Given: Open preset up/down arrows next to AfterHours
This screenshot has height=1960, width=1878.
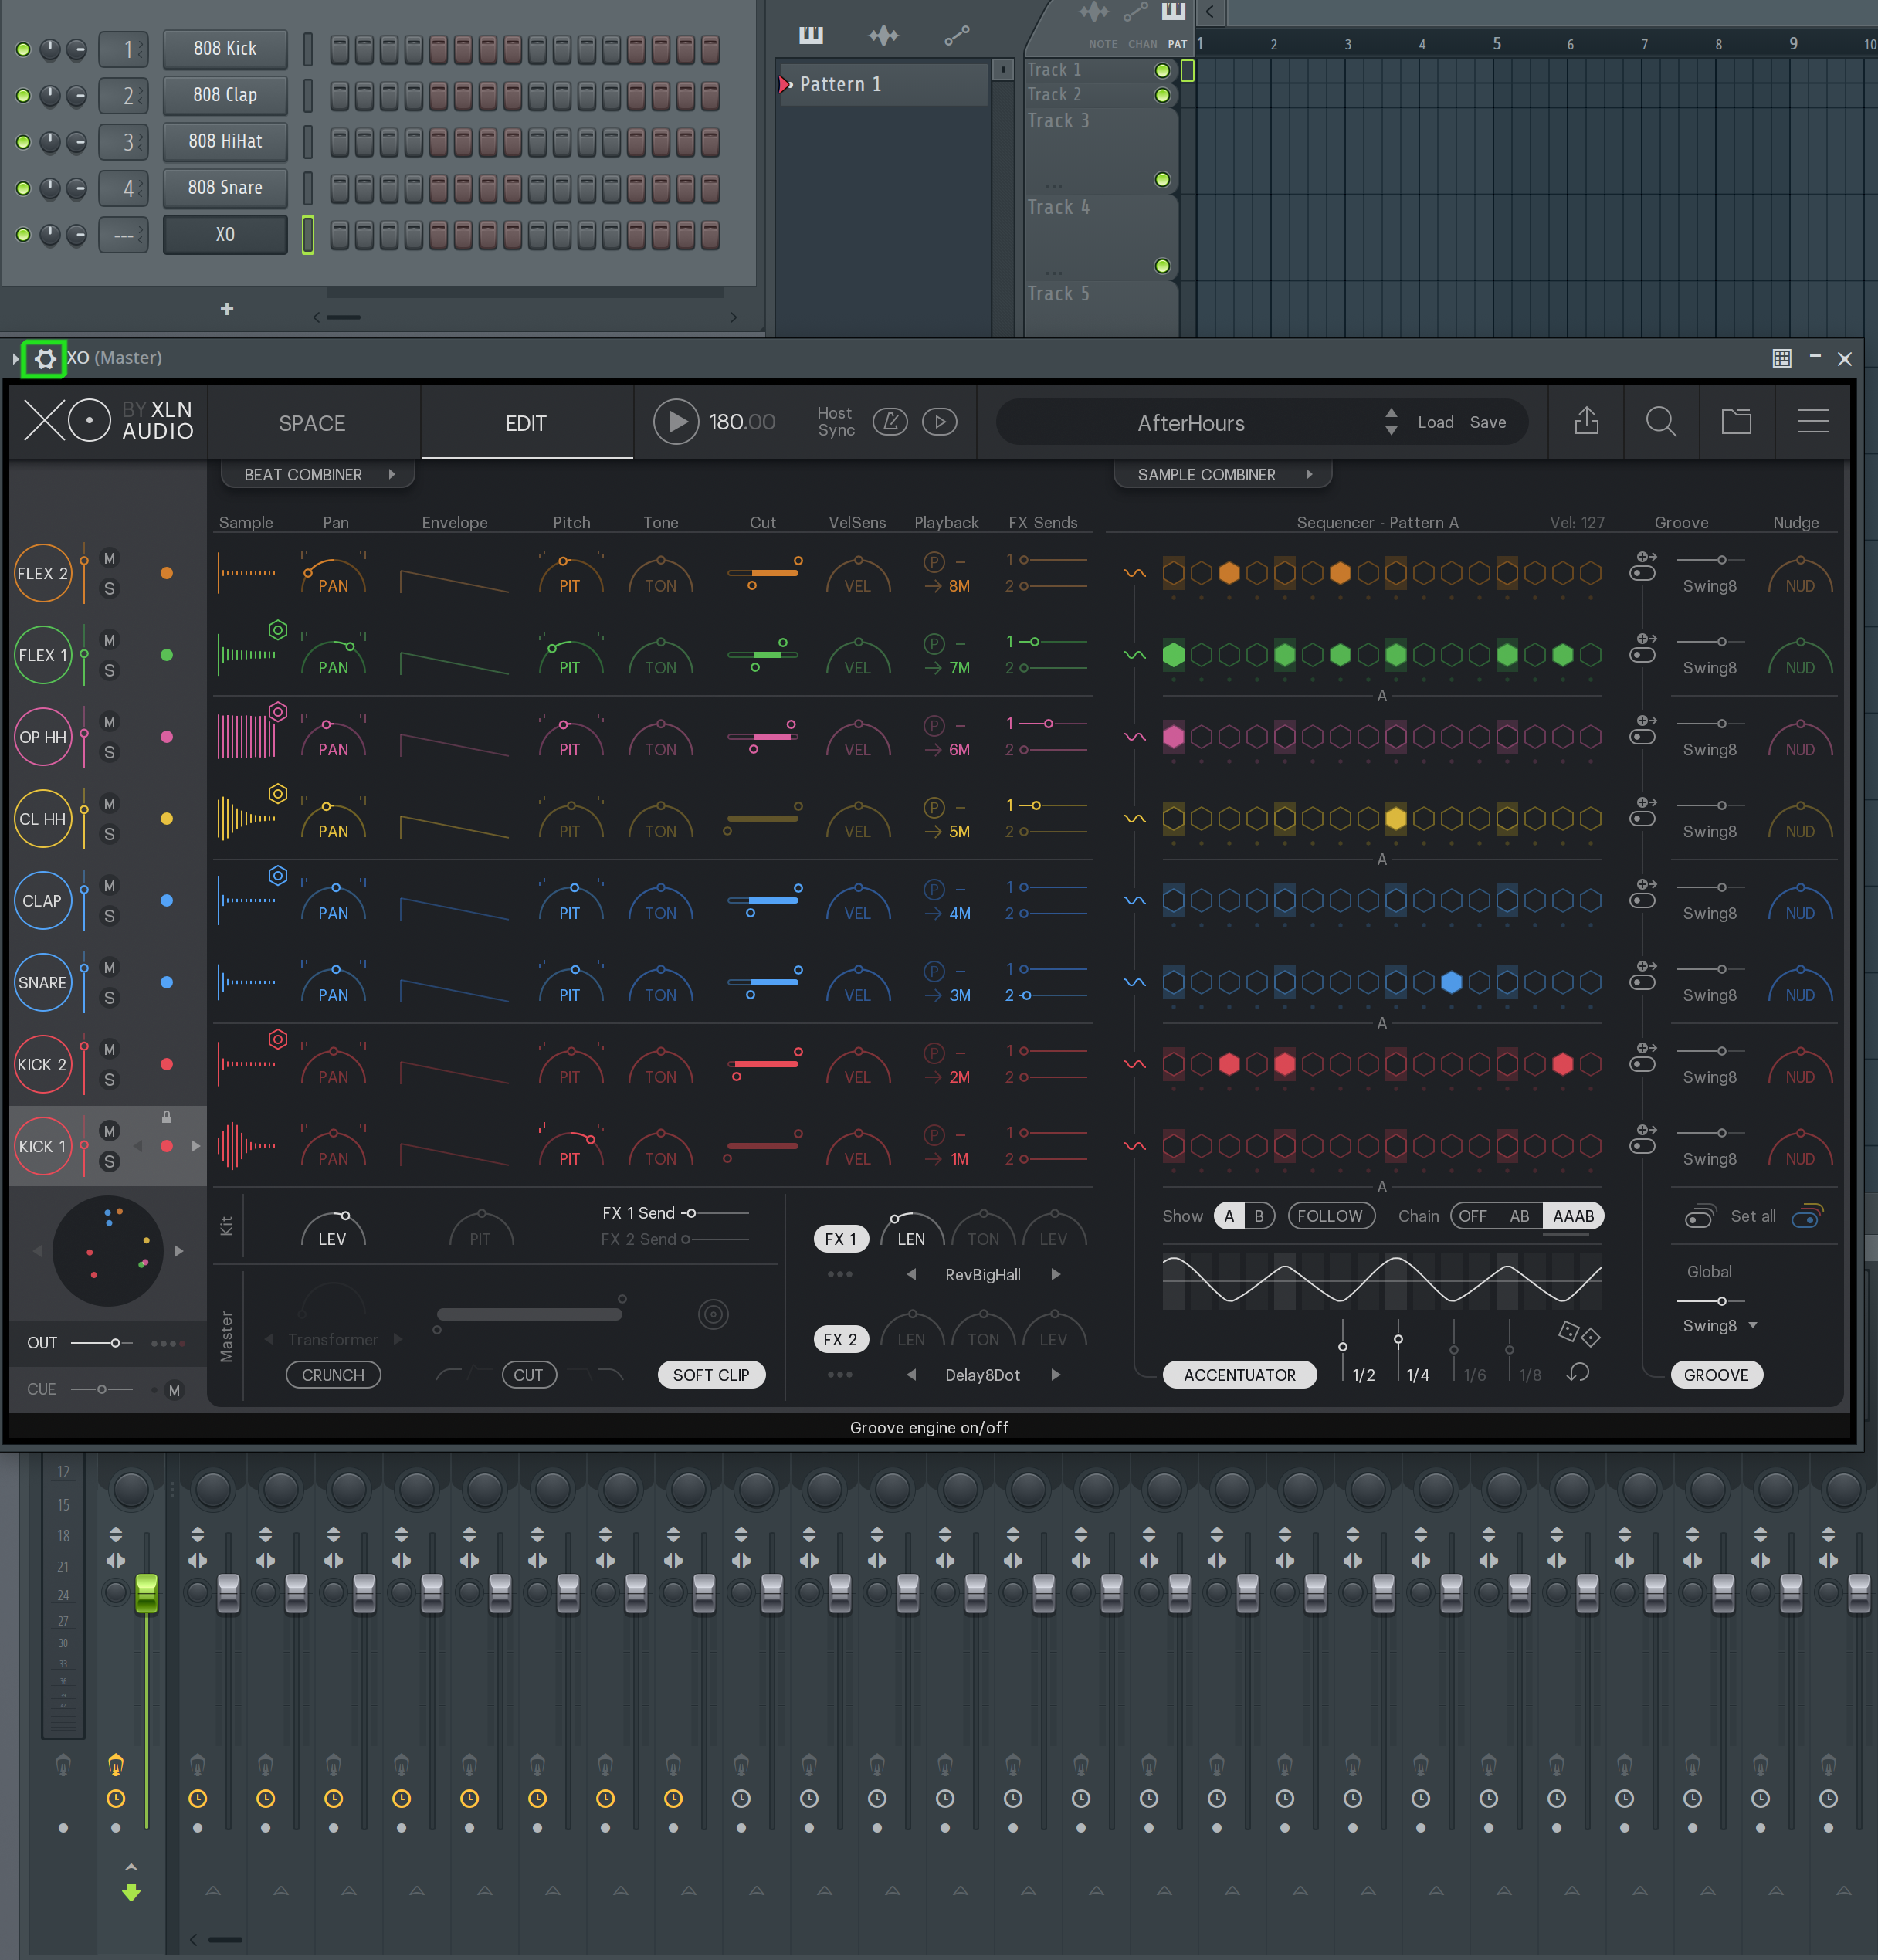Looking at the screenshot, I should pos(1391,421).
